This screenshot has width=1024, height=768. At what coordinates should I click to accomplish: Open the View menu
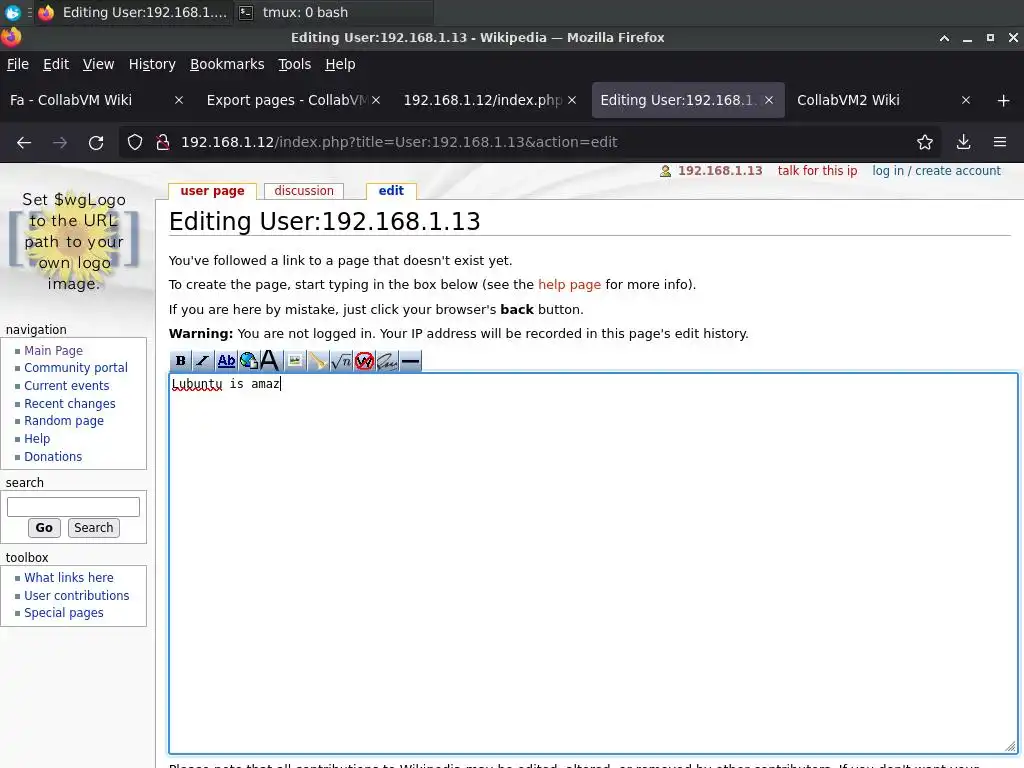click(x=99, y=64)
